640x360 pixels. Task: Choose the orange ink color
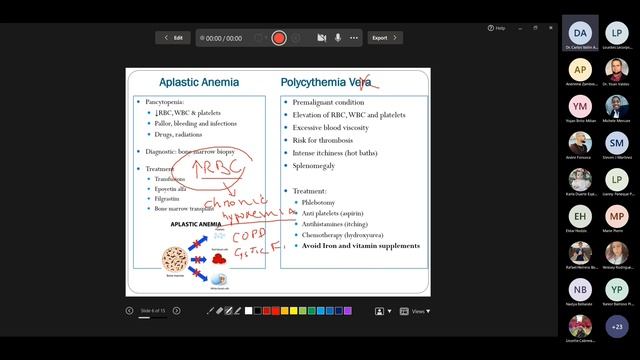[284, 311]
